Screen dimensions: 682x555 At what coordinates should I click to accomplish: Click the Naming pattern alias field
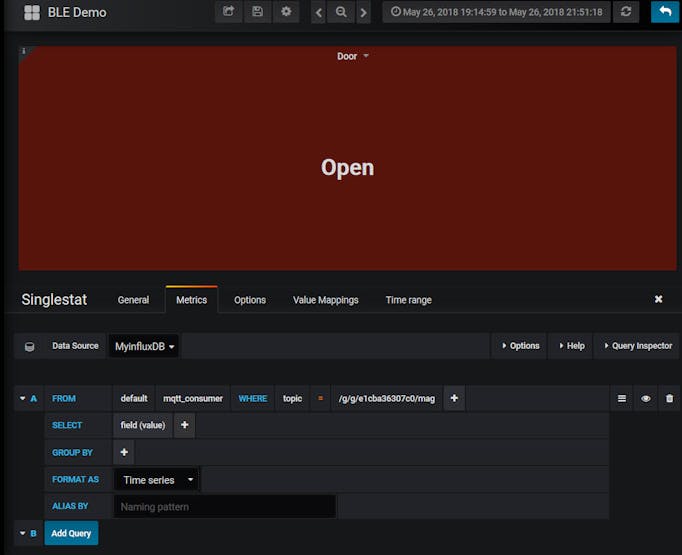click(224, 507)
